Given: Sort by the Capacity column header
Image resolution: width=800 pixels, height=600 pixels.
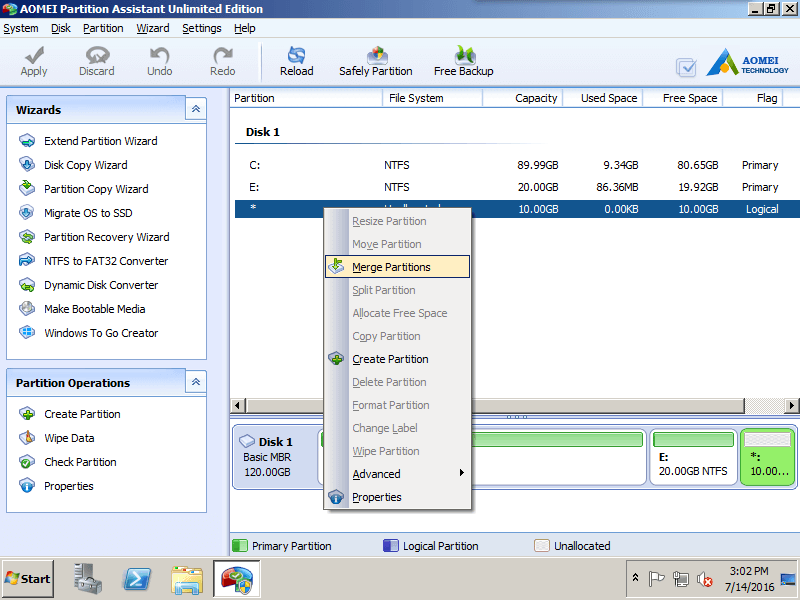Looking at the screenshot, I should [522, 98].
